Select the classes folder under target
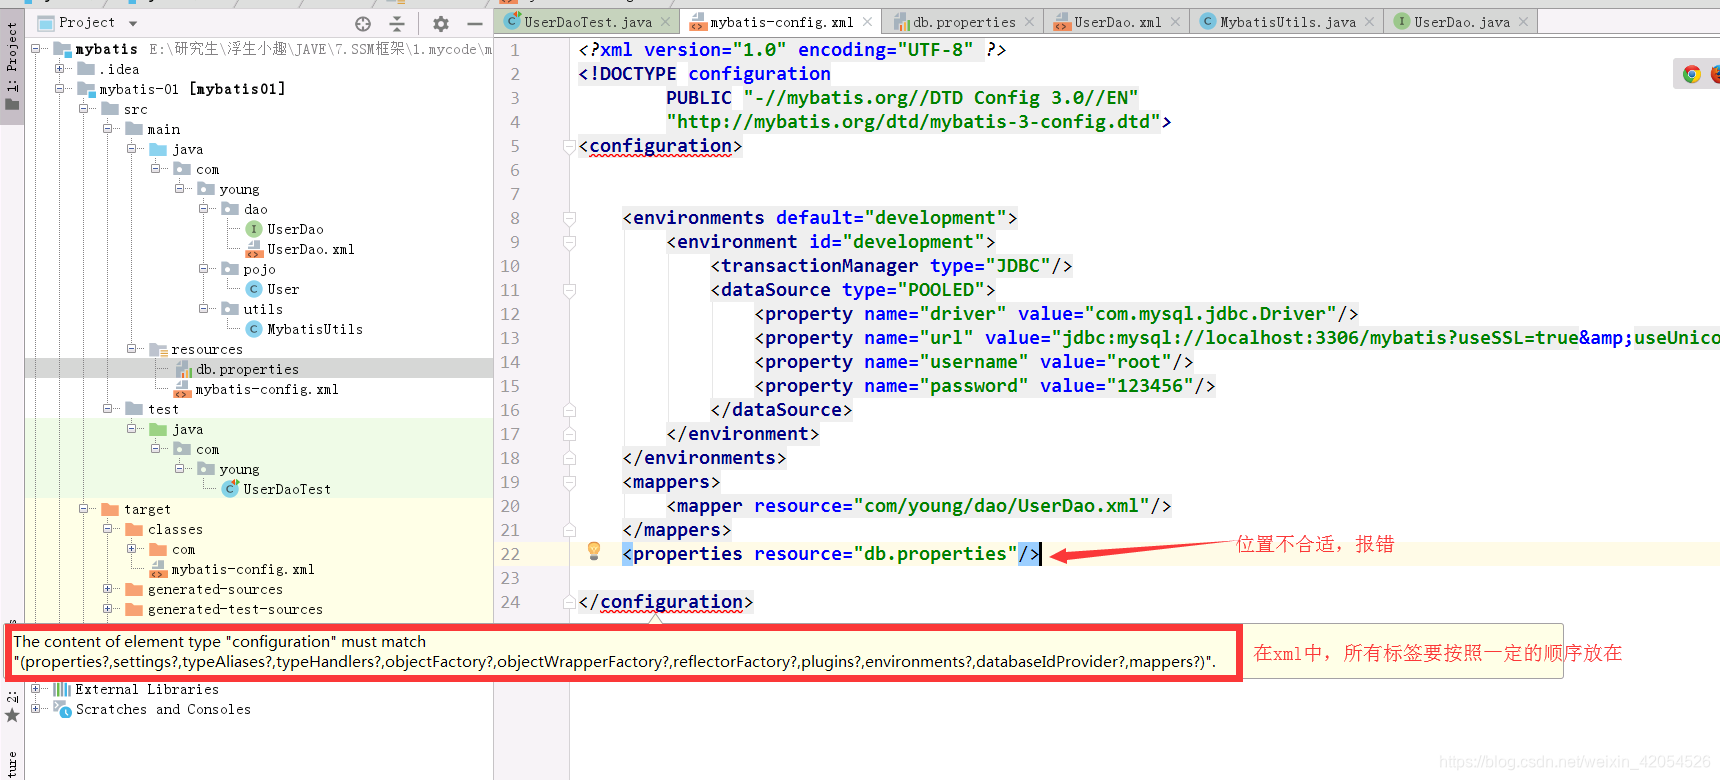1720x780 pixels. point(175,529)
